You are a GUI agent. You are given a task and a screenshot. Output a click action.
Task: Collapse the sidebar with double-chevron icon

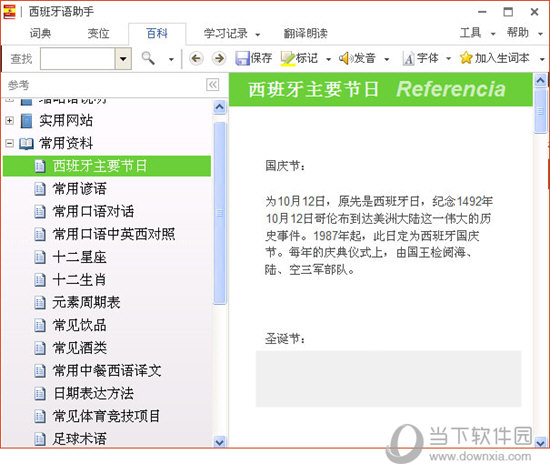coord(213,85)
